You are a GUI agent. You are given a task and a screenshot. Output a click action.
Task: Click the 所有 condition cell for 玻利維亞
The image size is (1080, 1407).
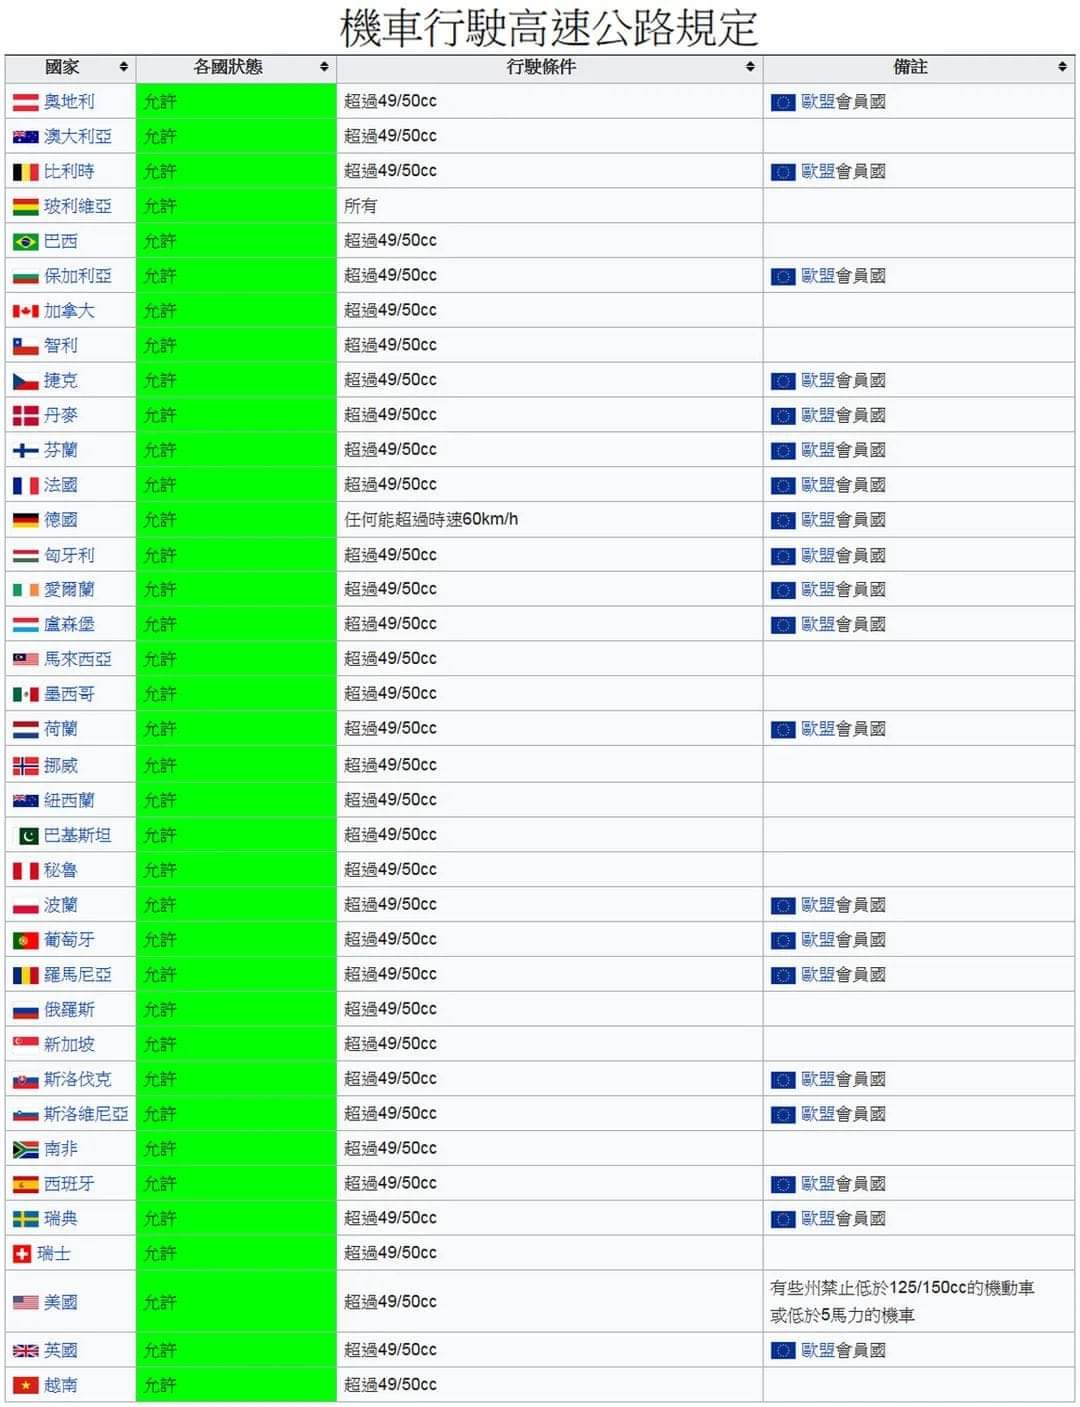[x=361, y=206]
